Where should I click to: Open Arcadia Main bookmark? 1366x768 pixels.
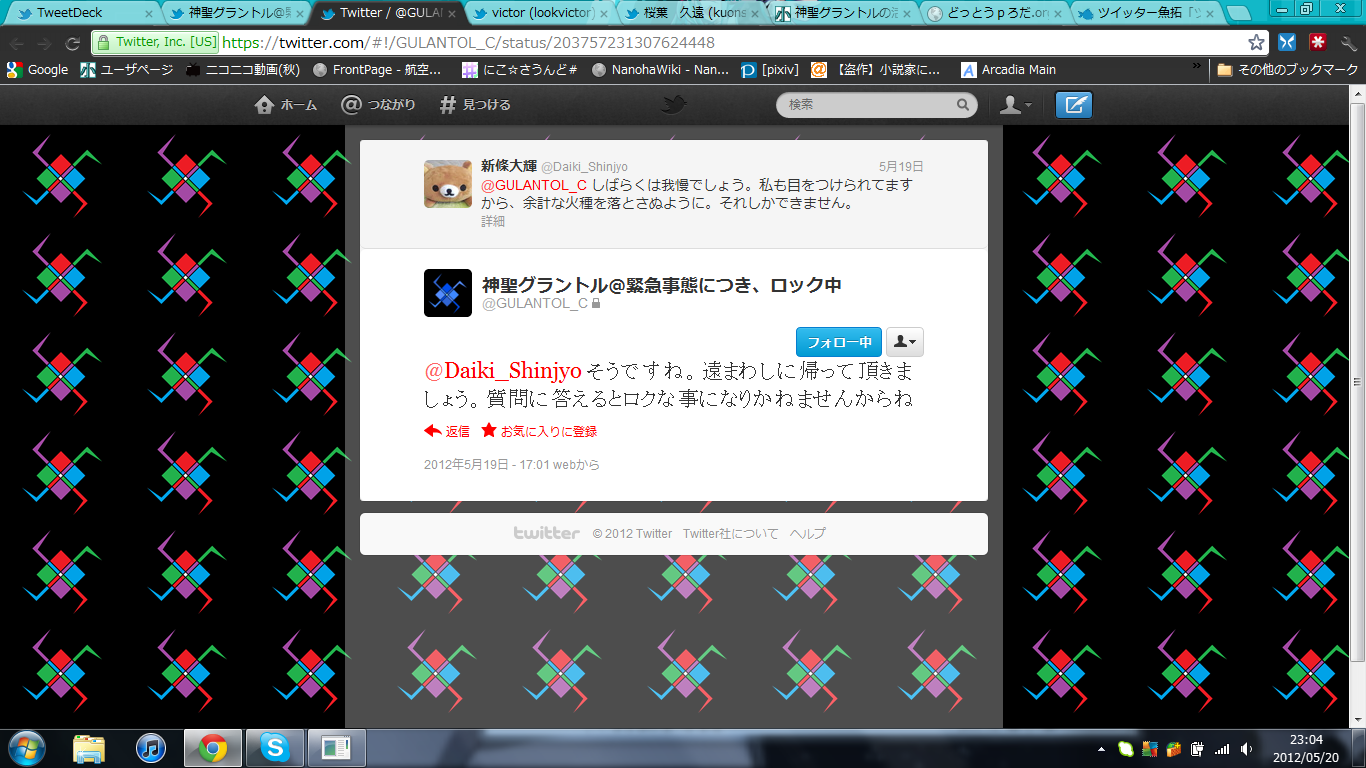coord(1008,70)
